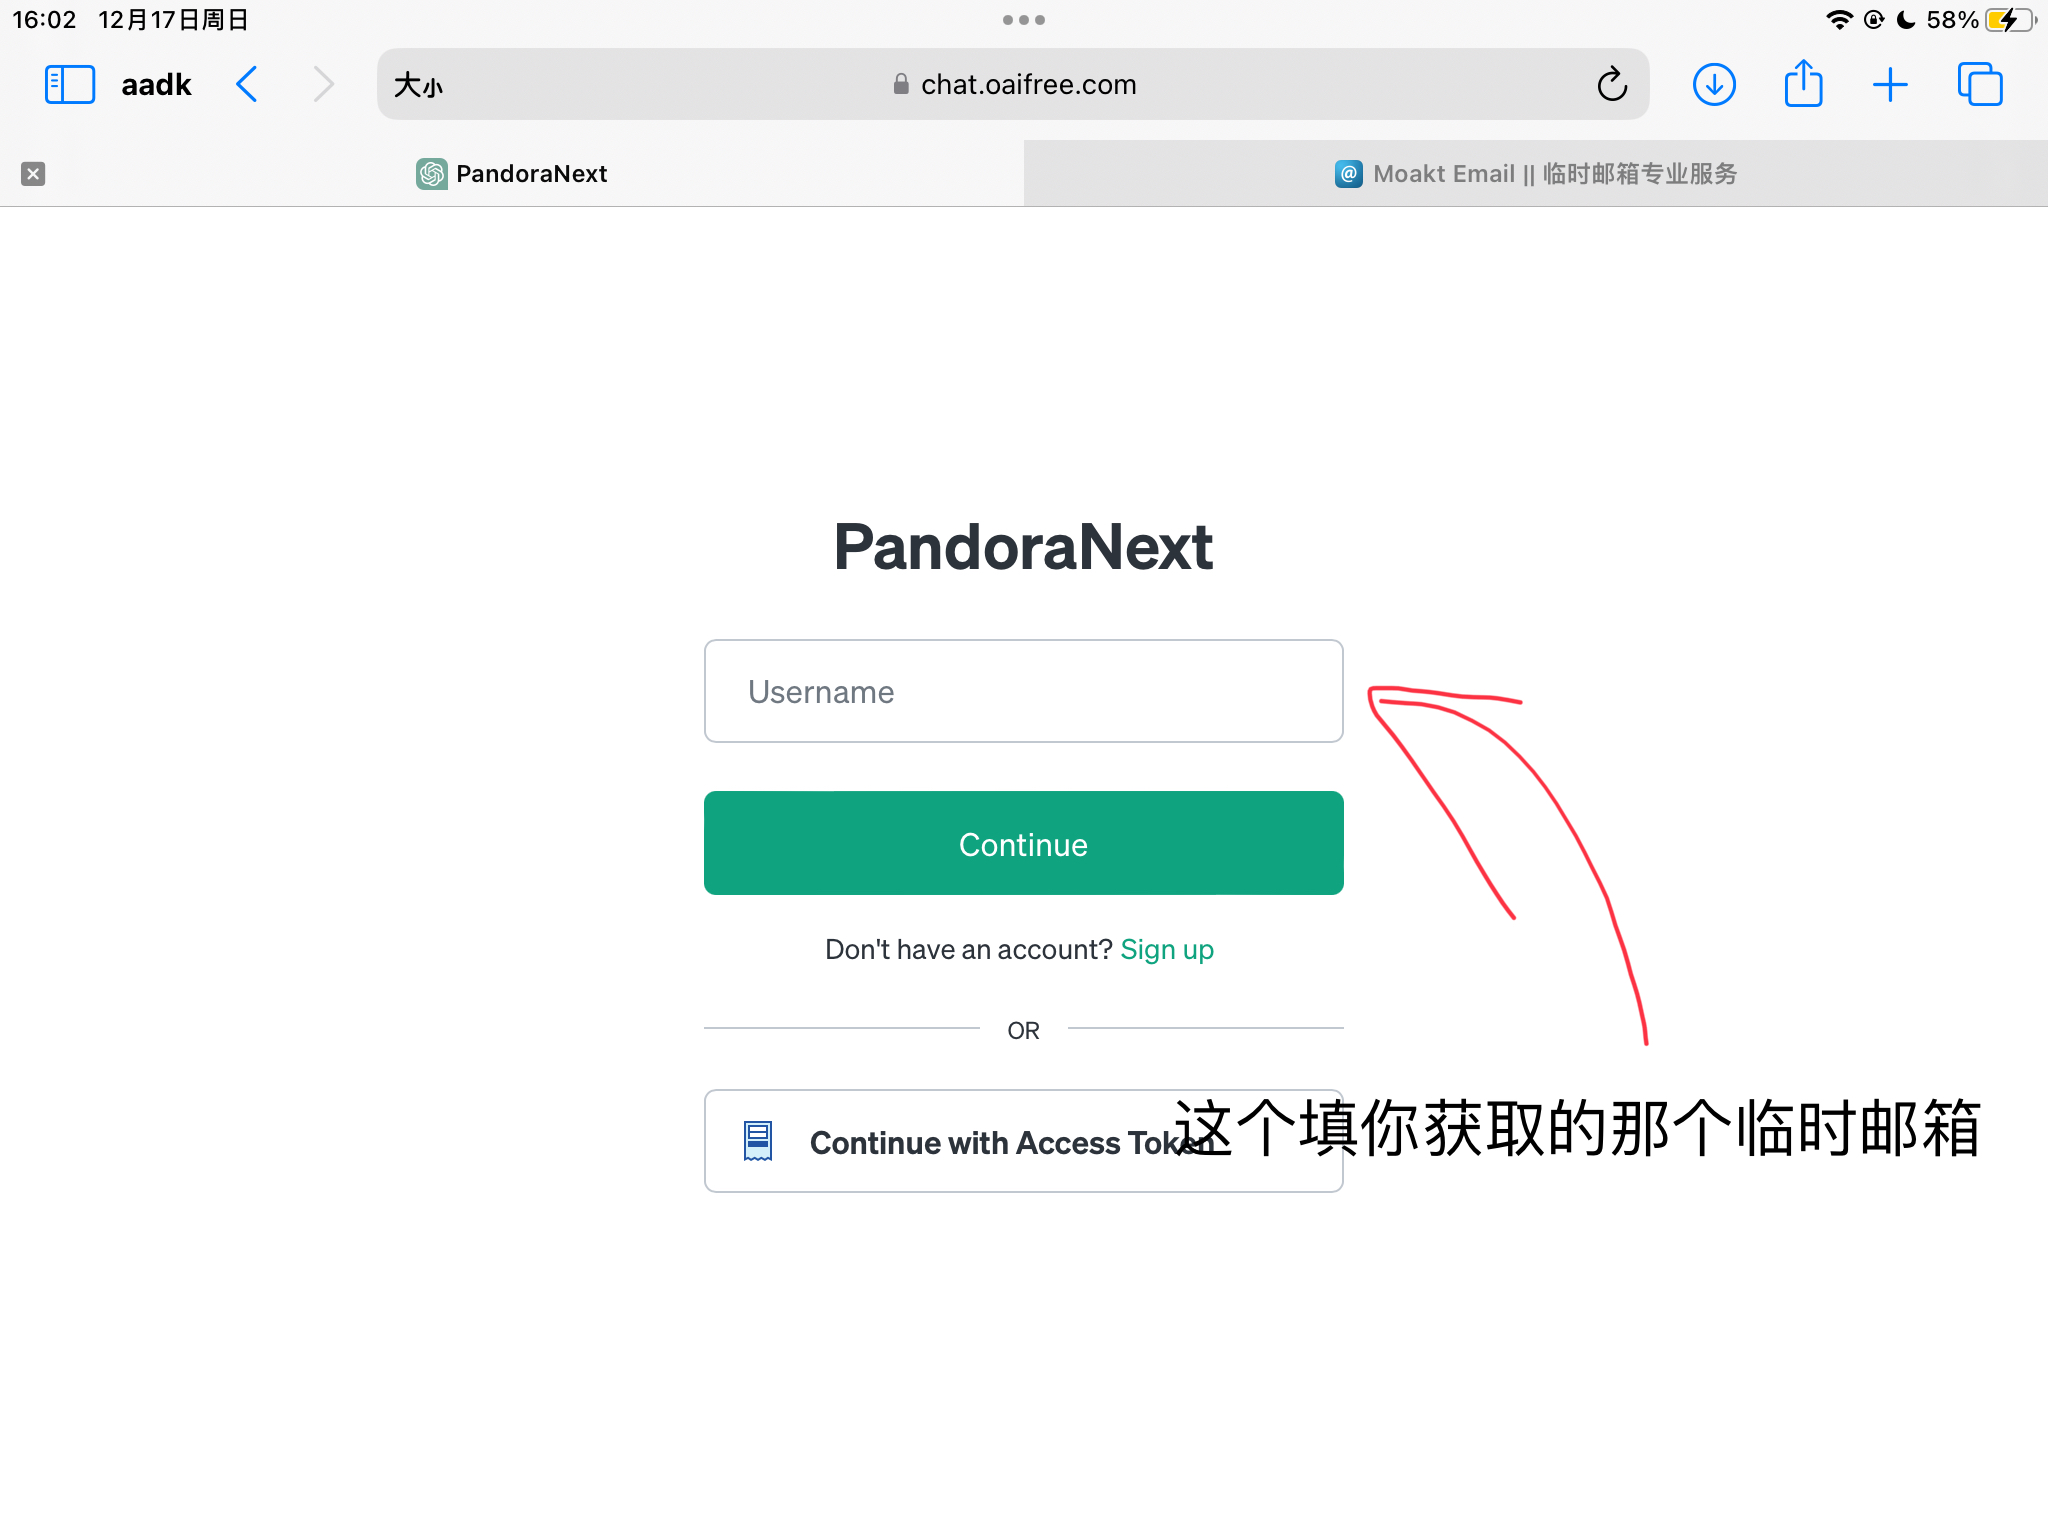Close the PandoraNext tab
The height and width of the screenshot is (1536, 2048).
click(33, 174)
